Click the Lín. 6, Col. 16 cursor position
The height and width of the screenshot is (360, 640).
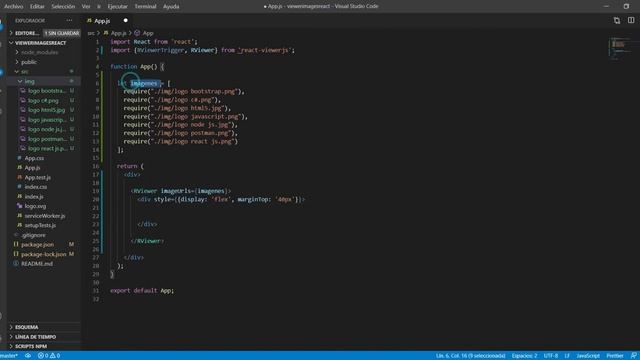click(470, 356)
